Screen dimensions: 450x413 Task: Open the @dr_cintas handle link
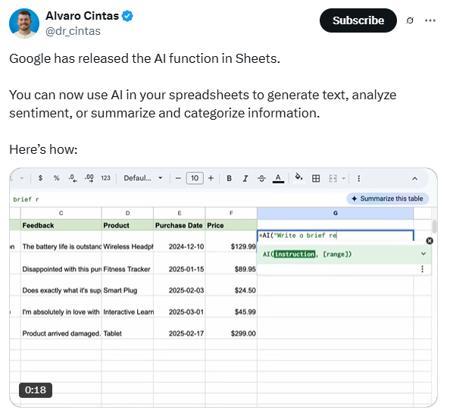coord(73,31)
